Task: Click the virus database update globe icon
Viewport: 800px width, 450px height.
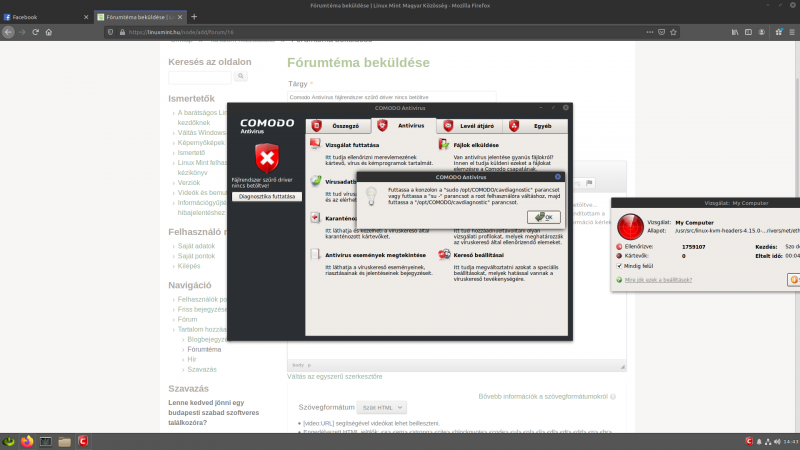Action: click(x=316, y=181)
